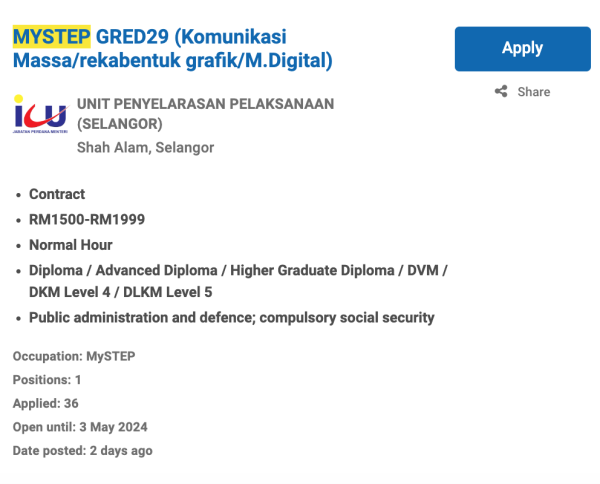Click the Shah Alam, Selangor location
This screenshot has height=484, width=600.
tap(145, 148)
